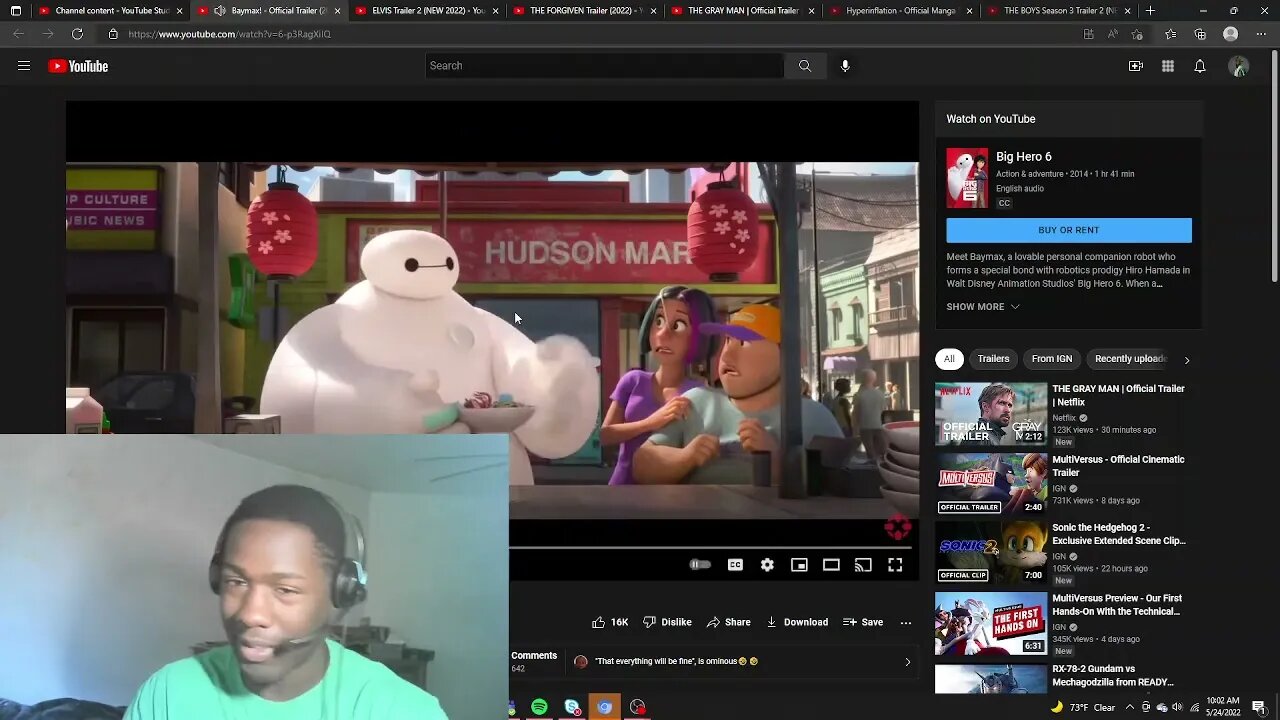Download the video
1280x720 pixels.
797,622
